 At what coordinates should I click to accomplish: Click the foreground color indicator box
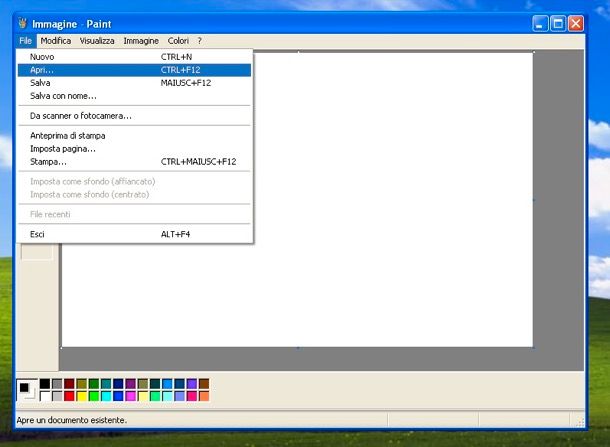pyautogui.click(x=24, y=387)
